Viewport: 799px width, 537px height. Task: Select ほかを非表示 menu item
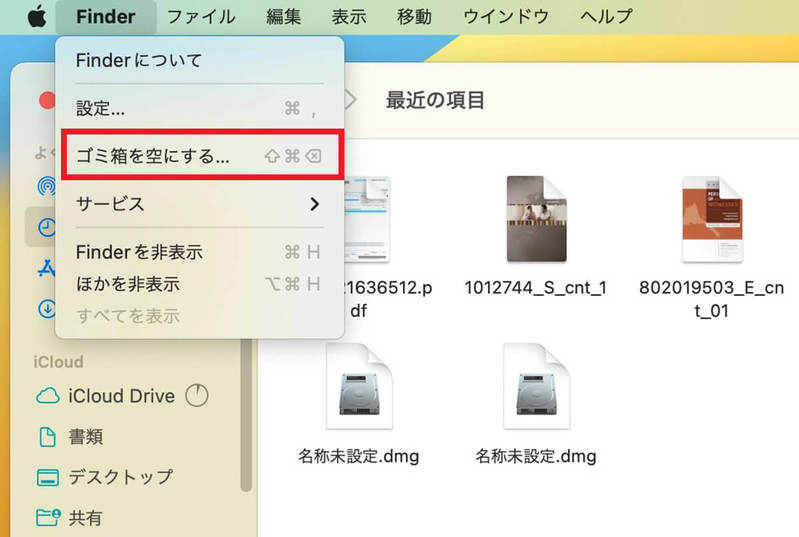click(x=200, y=284)
